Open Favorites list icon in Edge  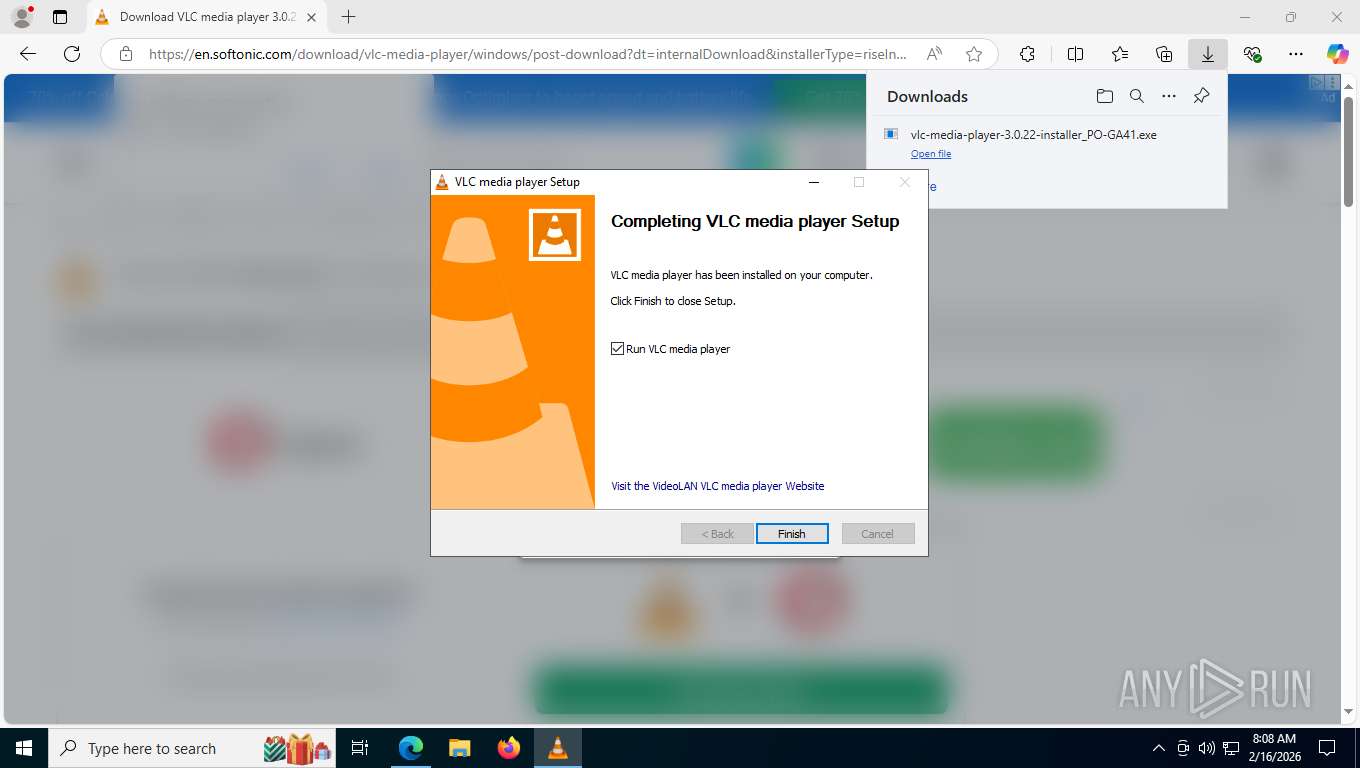pos(1120,54)
